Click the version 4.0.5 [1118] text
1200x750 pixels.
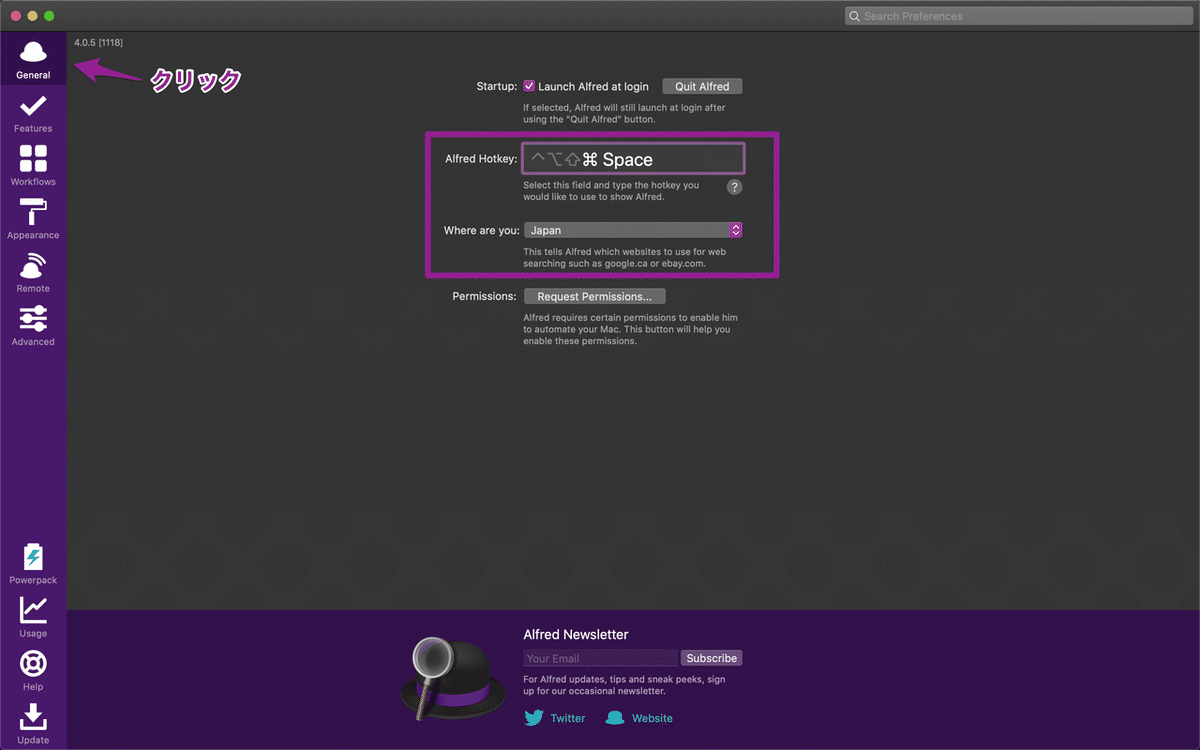(99, 42)
